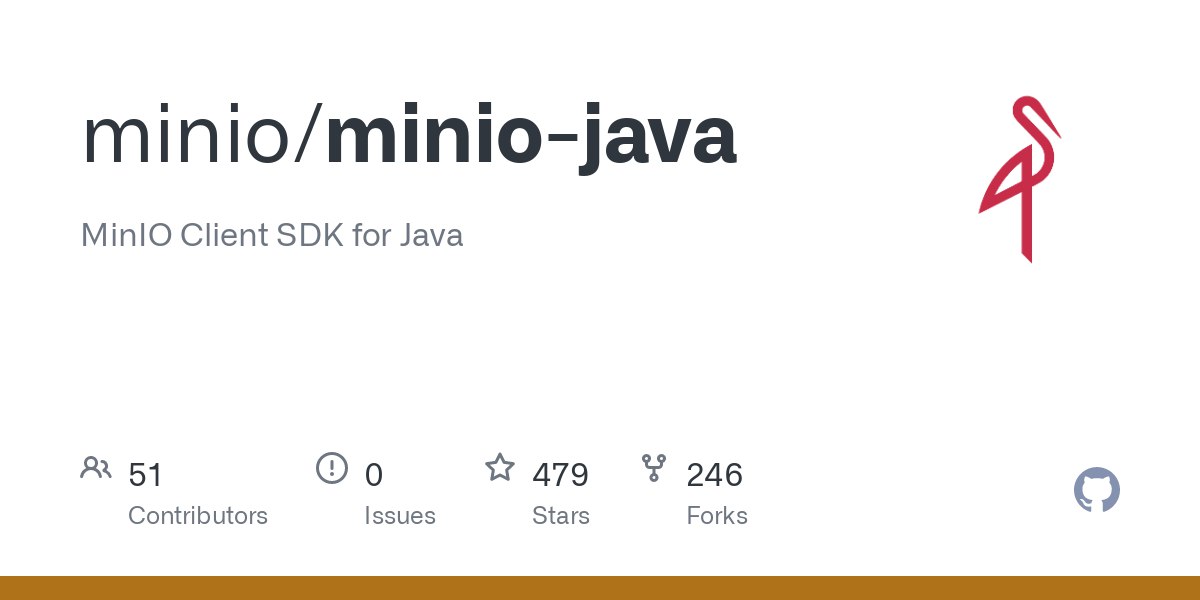Viewport: 1200px width, 600px height.
Task: Click the star icon
Action: tap(500, 467)
